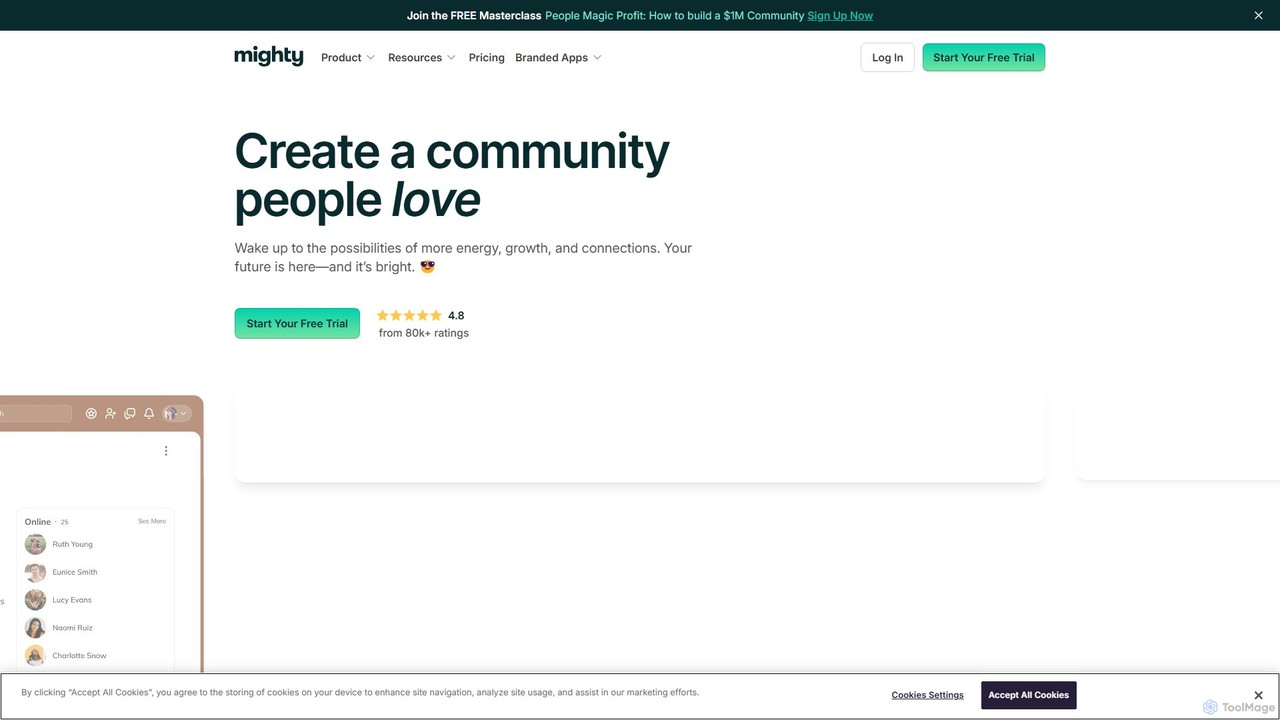Click the search field in preview app
The image size is (1280, 720).
click(35, 413)
